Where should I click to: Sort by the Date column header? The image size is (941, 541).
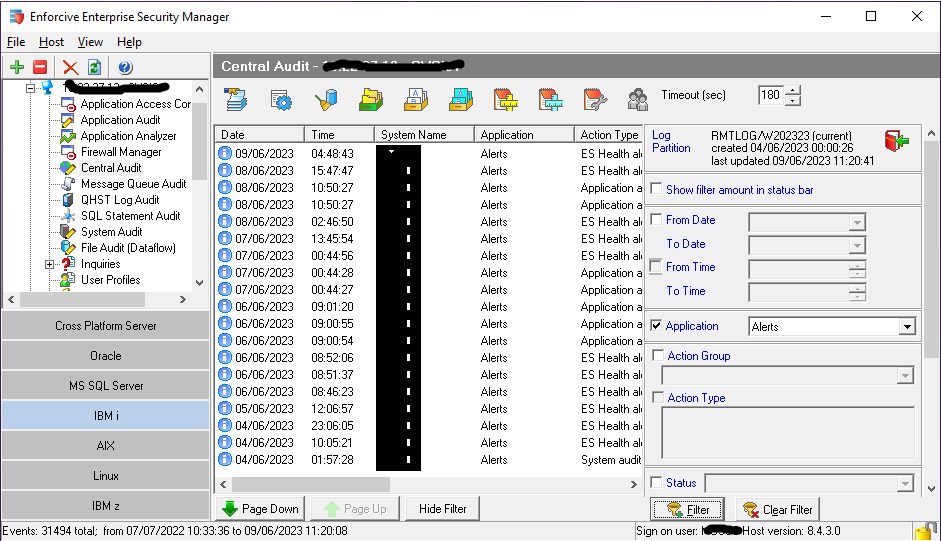tap(259, 134)
